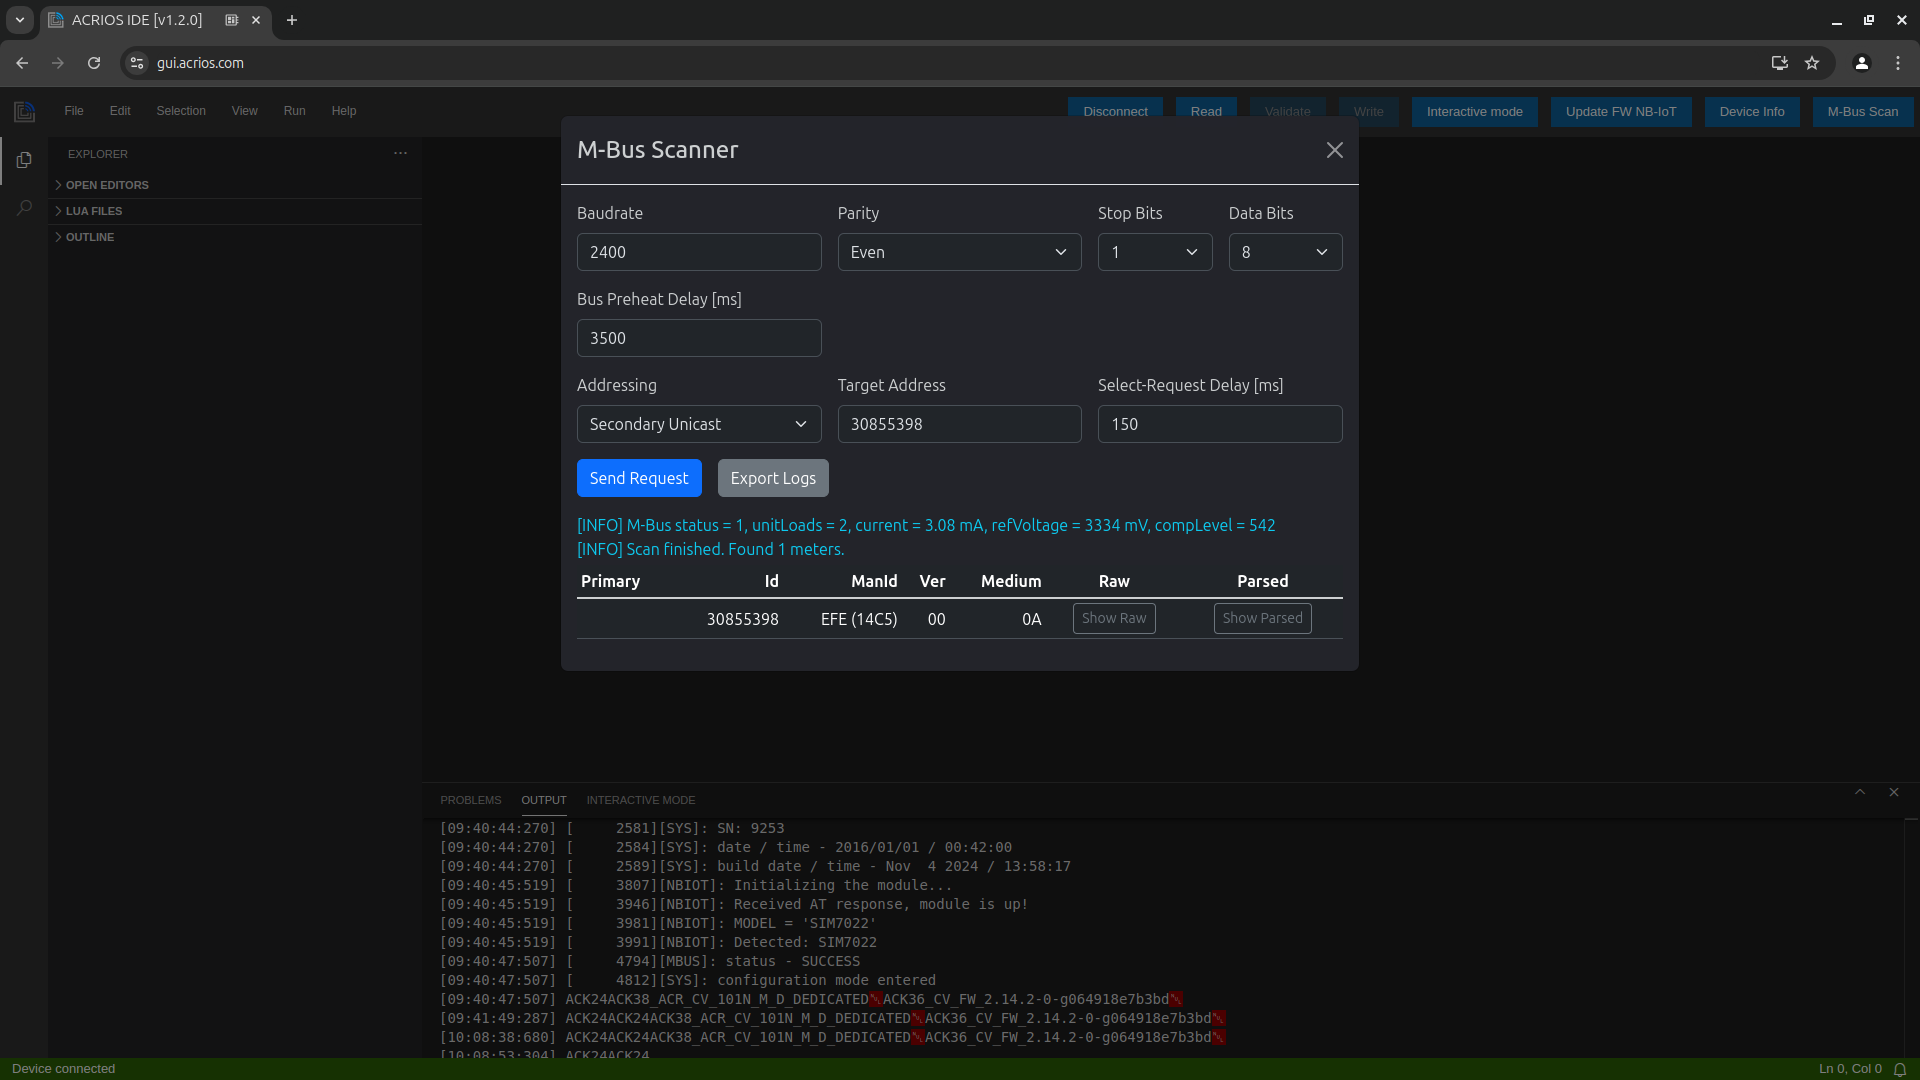
Task: Click the Read button in toolbar
Action: point(1205,111)
